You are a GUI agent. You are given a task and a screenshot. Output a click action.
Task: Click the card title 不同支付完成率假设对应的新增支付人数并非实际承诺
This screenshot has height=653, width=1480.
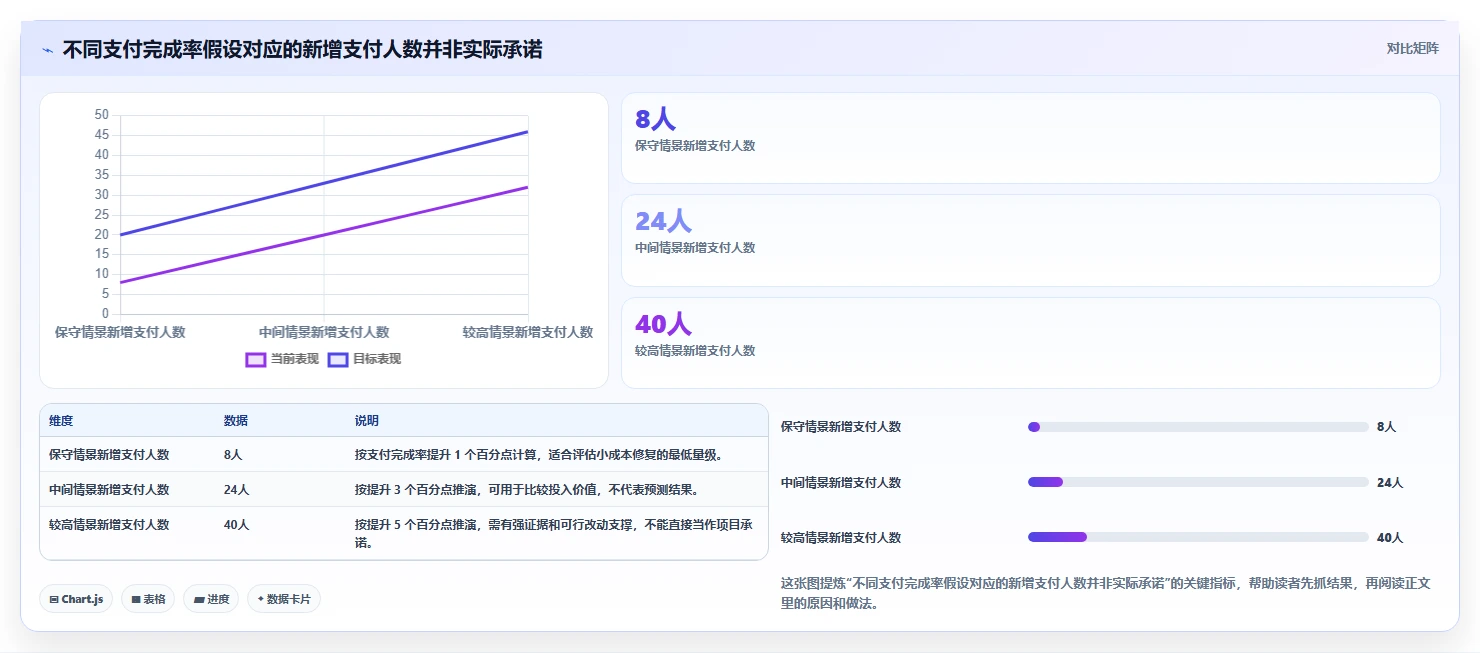click(x=302, y=49)
